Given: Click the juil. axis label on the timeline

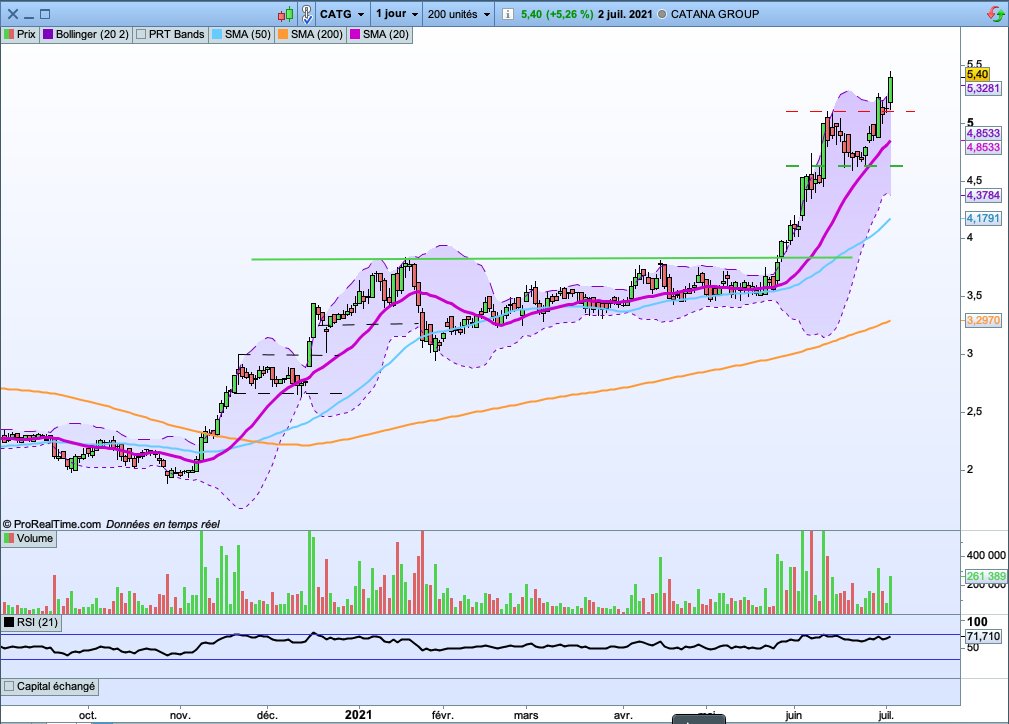Looking at the screenshot, I should [884, 715].
